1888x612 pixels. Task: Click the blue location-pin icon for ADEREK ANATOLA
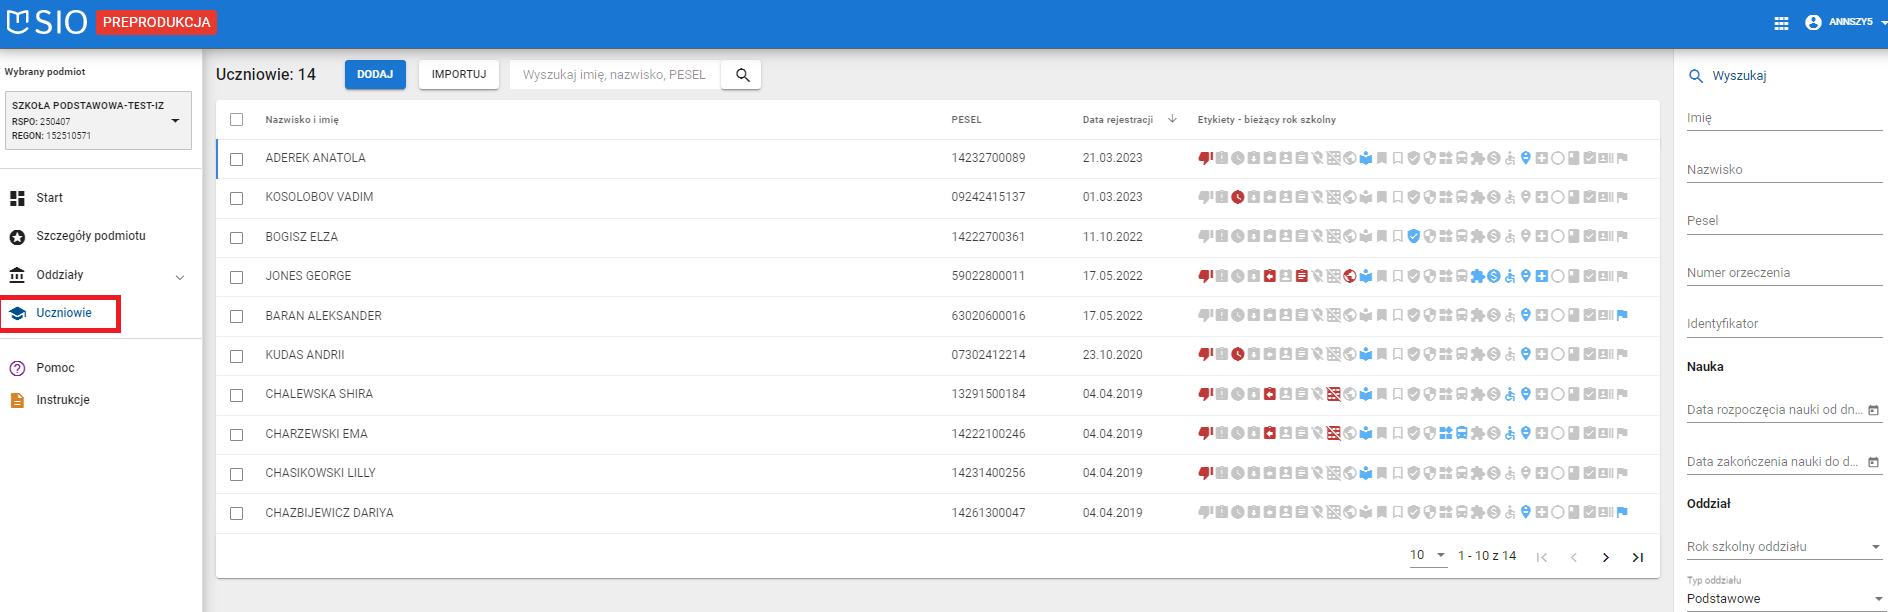[1525, 158]
